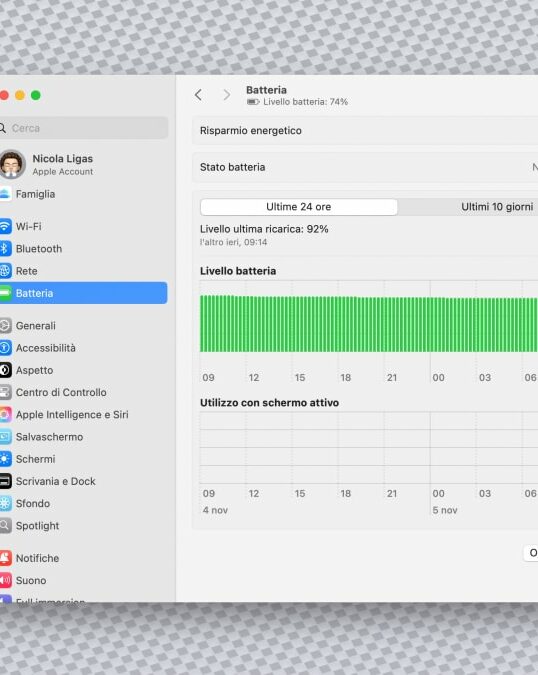Click the Apple Account label
The image size is (538, 675).
[x=63, y=171]
